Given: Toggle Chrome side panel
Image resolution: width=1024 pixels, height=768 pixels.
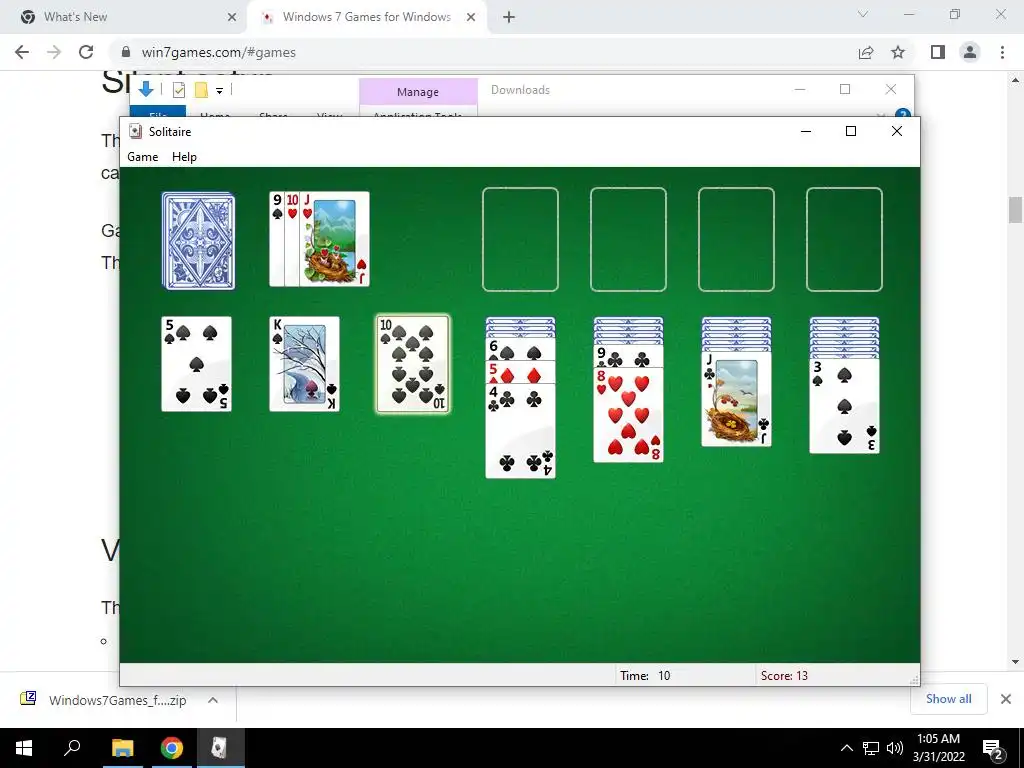Looking at the screenshot, I should click(x=938, y=52).
